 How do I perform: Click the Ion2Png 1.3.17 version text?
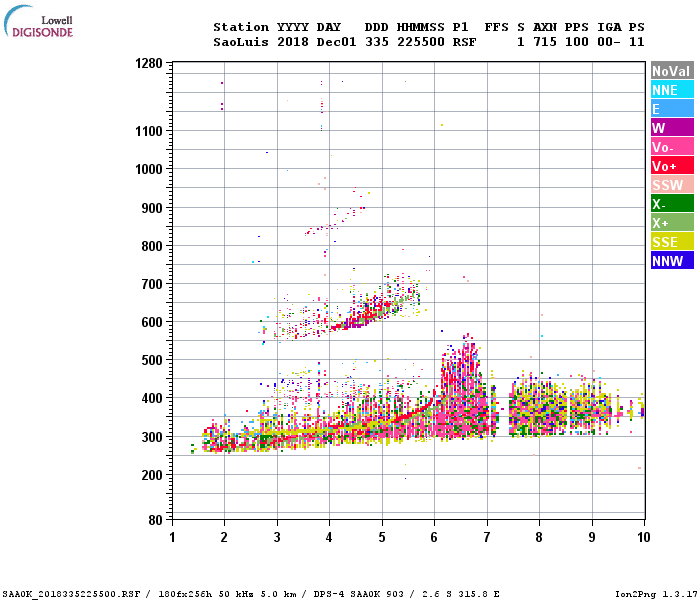click(x=657, y=594)
